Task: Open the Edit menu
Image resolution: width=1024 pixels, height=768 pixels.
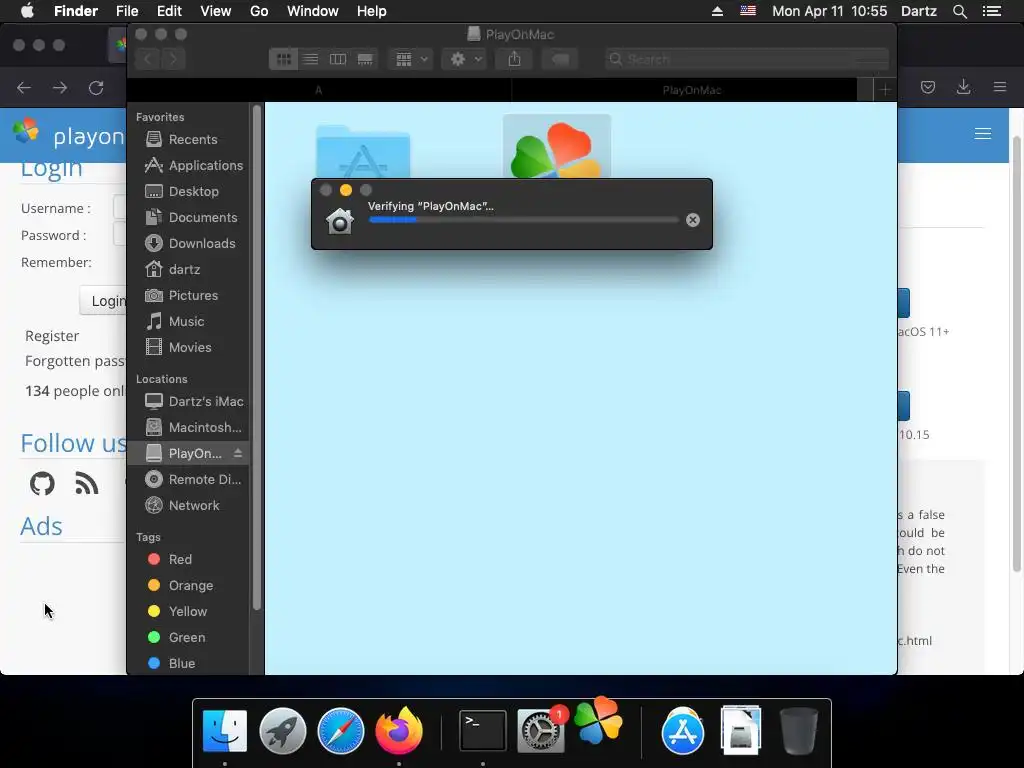Action: point(169,11)
